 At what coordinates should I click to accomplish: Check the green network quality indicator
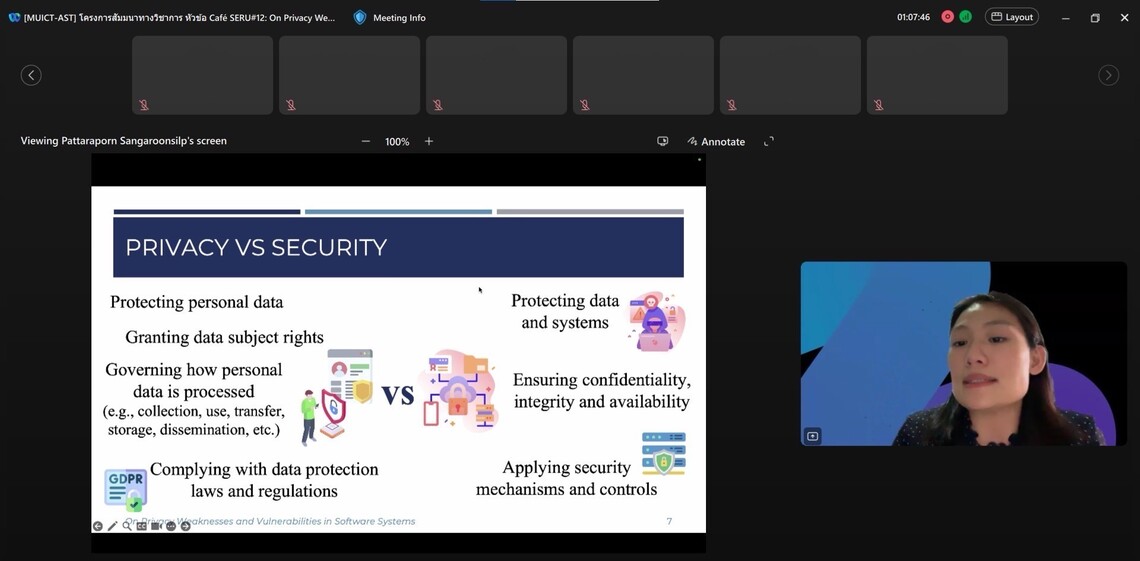point(965,17)
